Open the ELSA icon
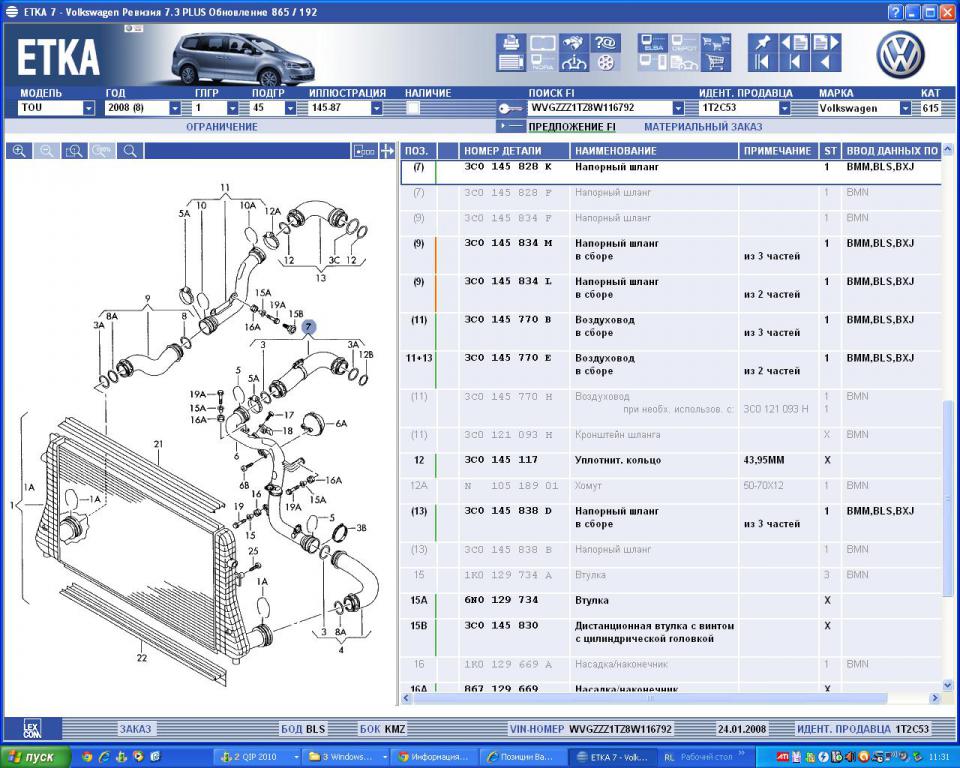 pyautogui.click(x=653, y=43)
